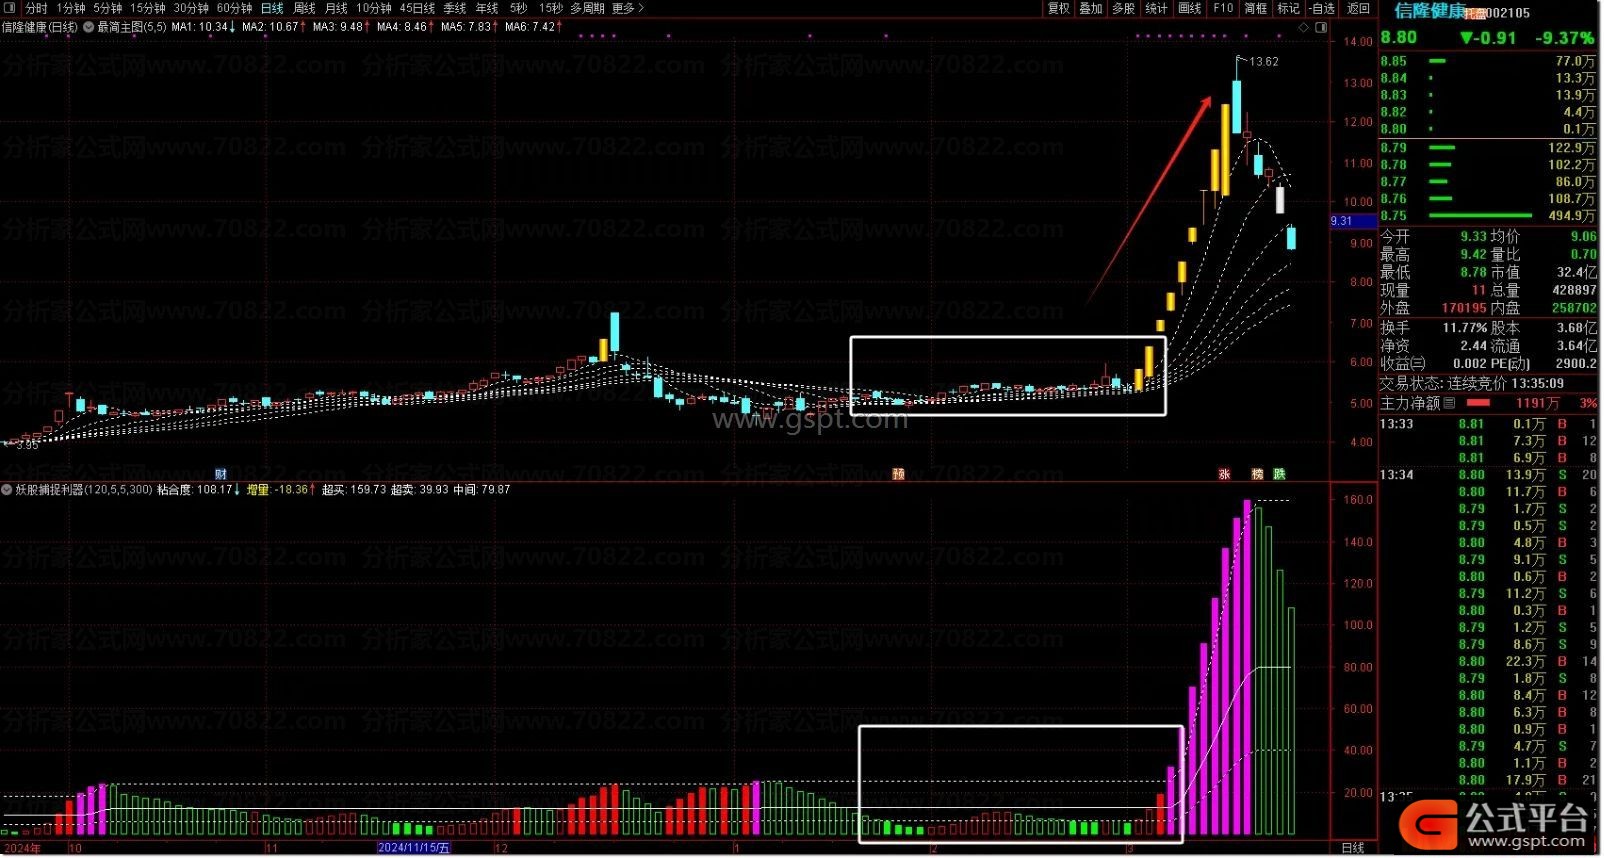
Task: Click the 粘合度: 108.17 indicator value
Action: [x=199, y=490]
